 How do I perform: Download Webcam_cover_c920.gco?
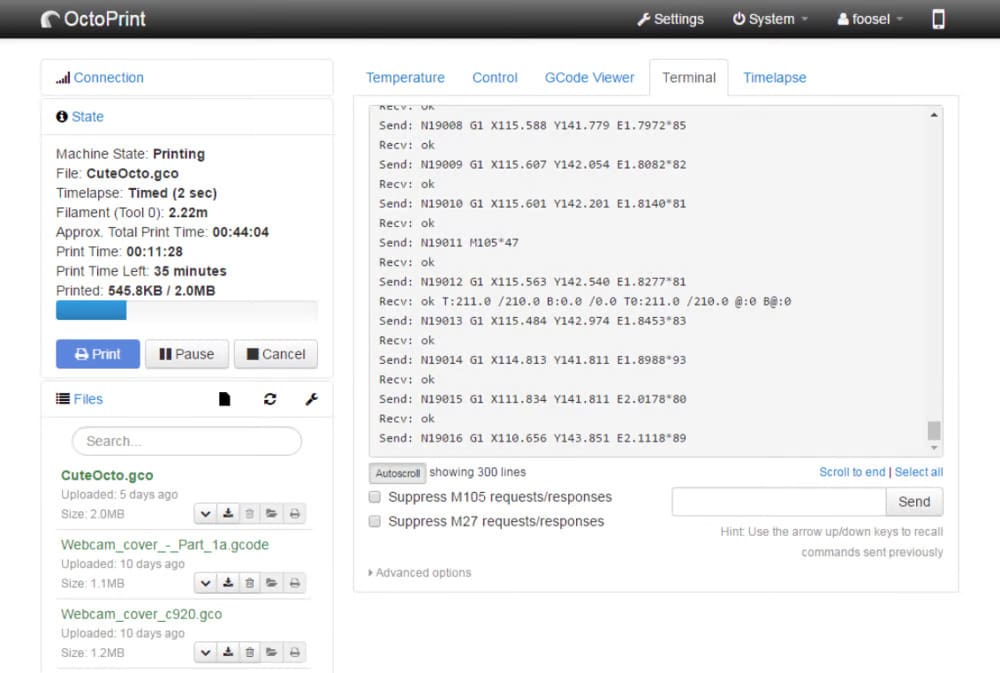pos(228,653)
